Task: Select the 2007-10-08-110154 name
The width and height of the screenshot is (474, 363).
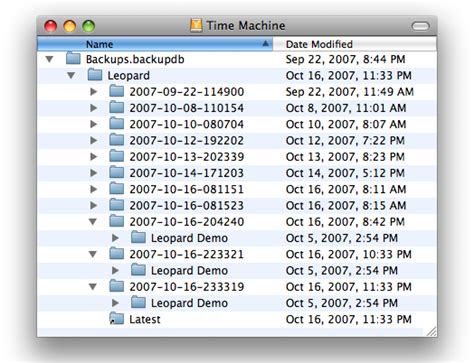Action: [187, 108]
